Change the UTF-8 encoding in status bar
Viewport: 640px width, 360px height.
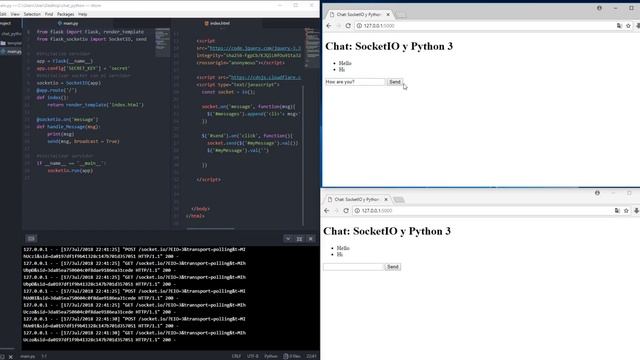[x=253, y=356]
